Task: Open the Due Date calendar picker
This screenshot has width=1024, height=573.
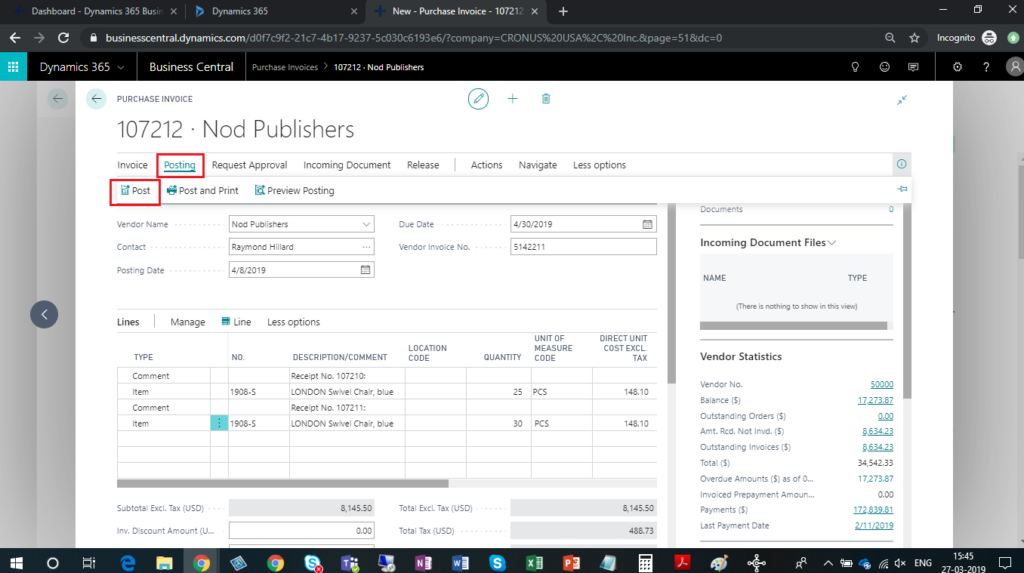Action: [647, 224]
